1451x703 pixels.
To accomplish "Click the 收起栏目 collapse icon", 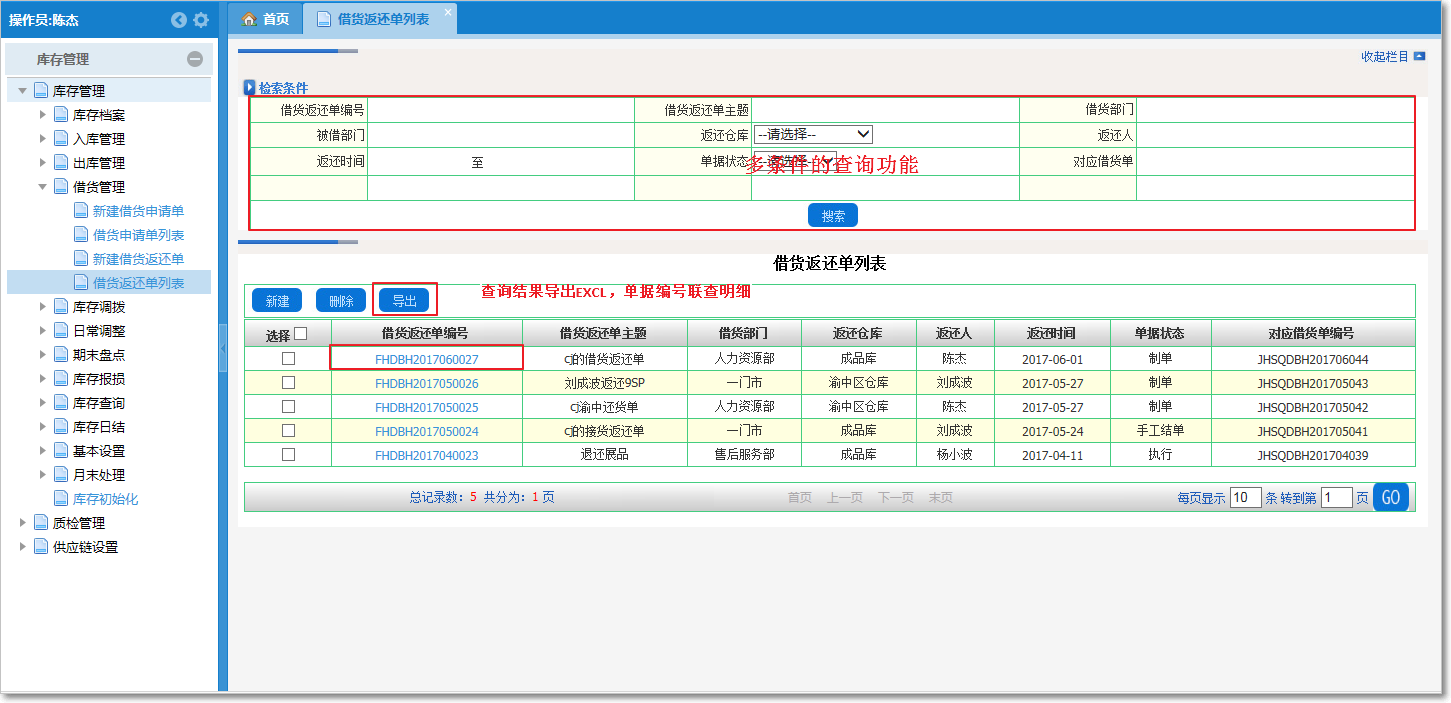I will [1419, 57].
